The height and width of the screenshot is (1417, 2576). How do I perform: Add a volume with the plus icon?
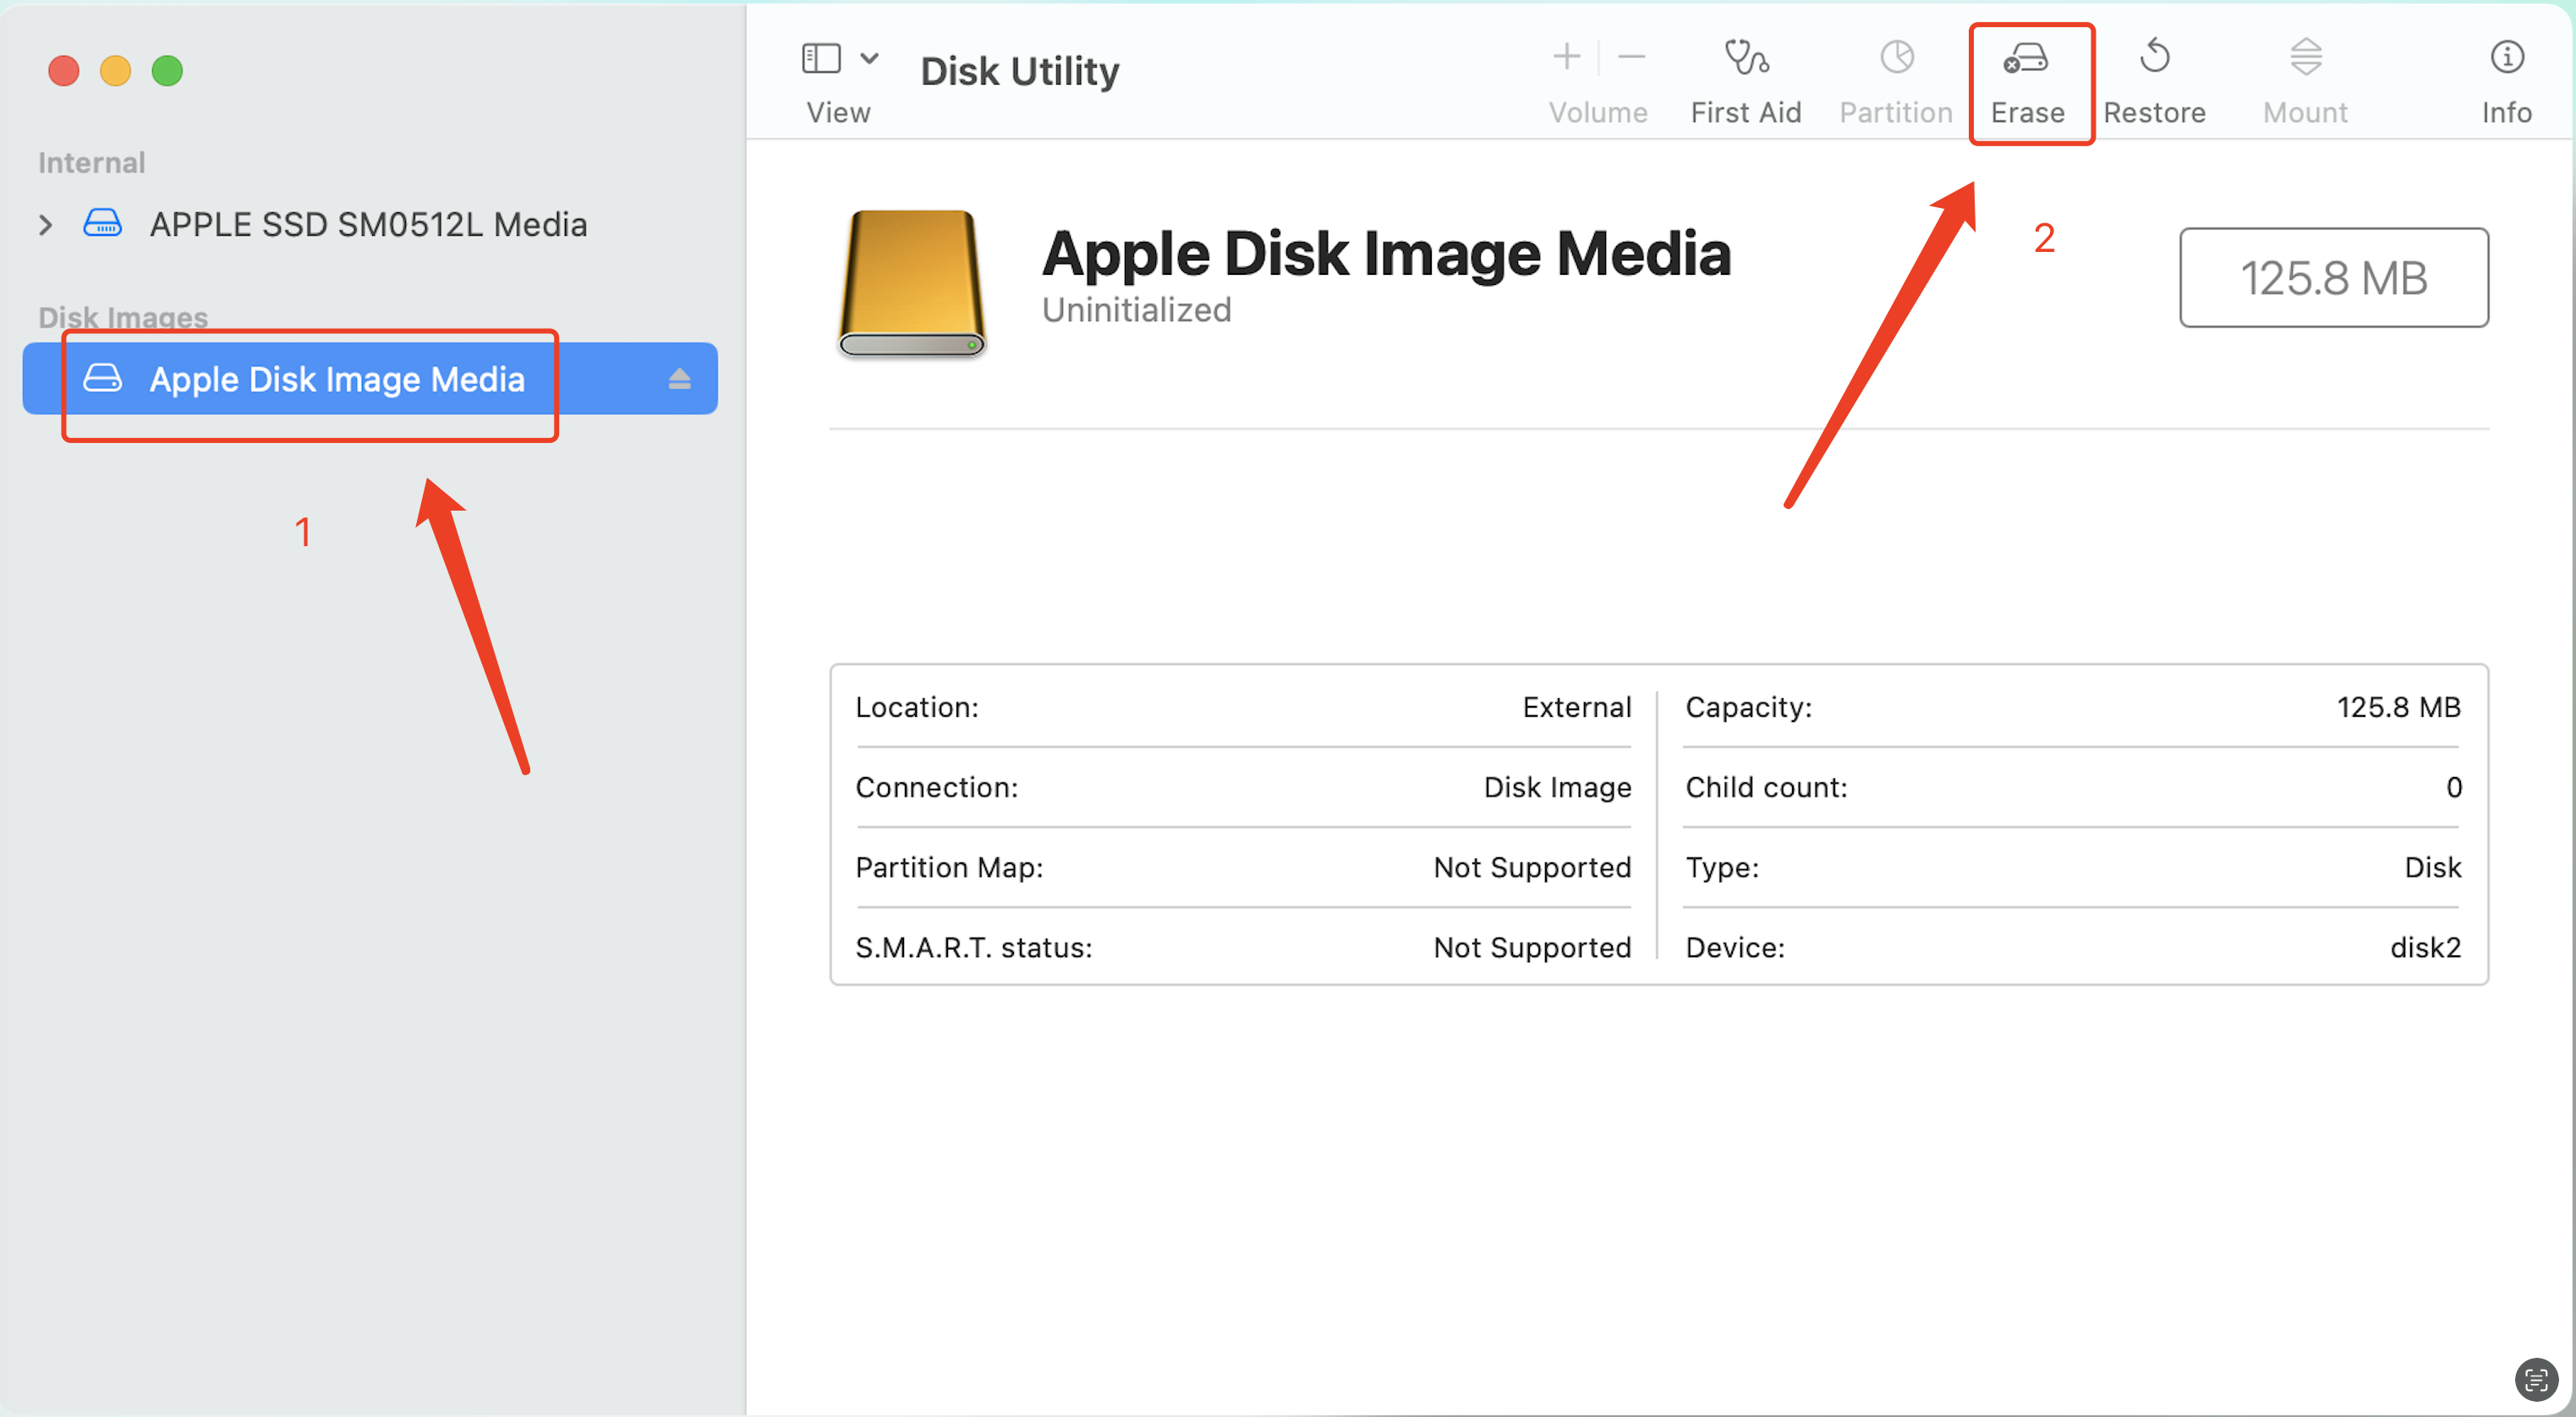point(1566,58)
